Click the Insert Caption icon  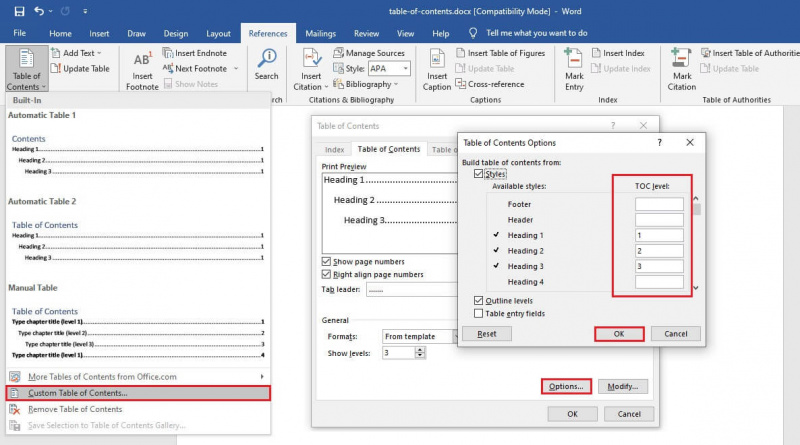437,59
